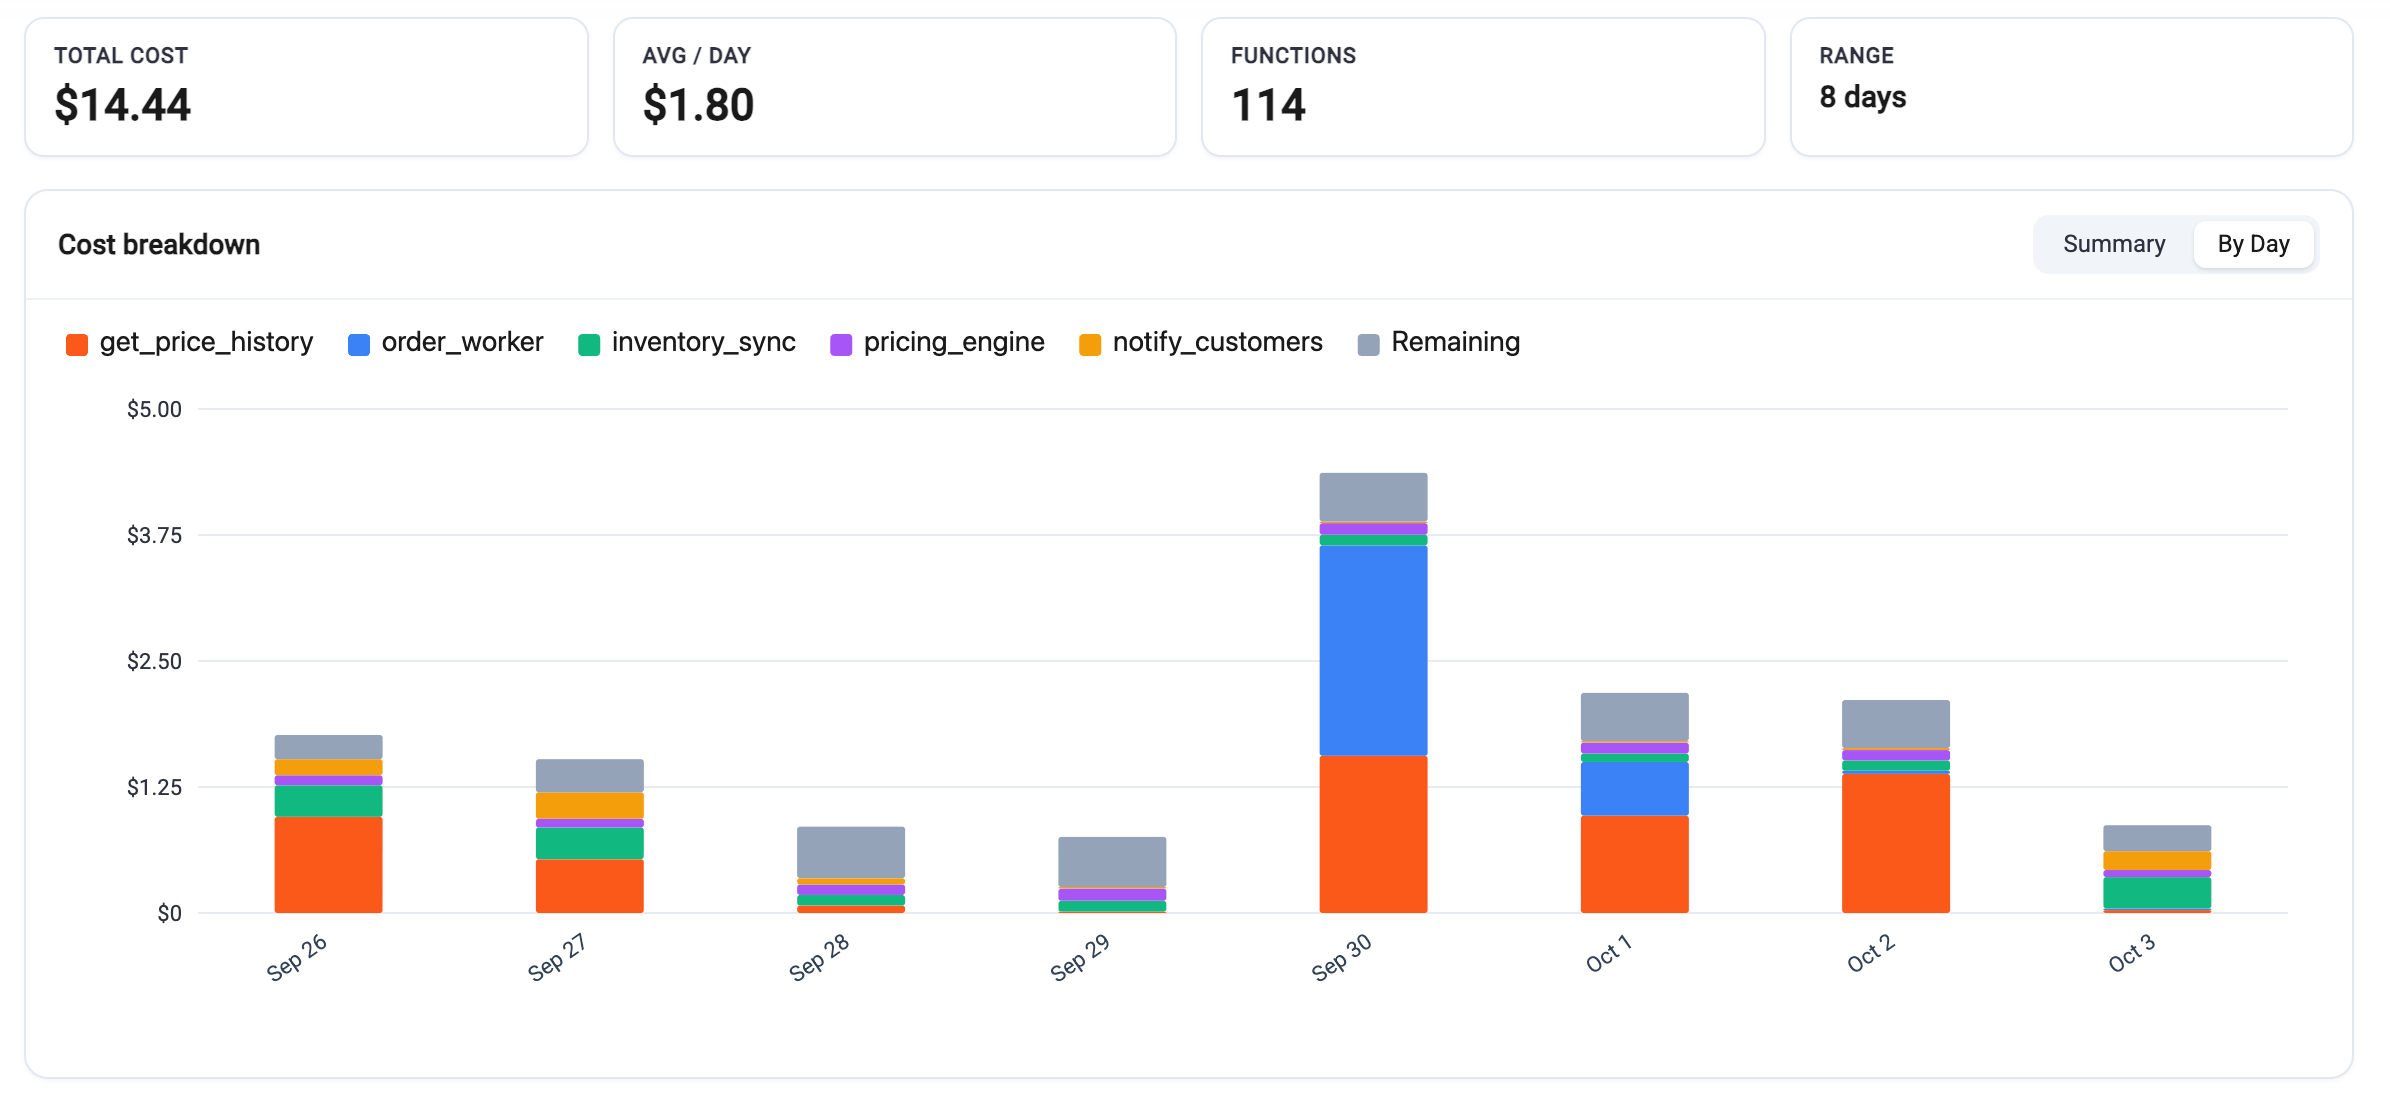This screenshot has width=2390, height=1104.
Task: Click the gray Remaining segment on Sep 28
Action: click(x=850, y=852)
